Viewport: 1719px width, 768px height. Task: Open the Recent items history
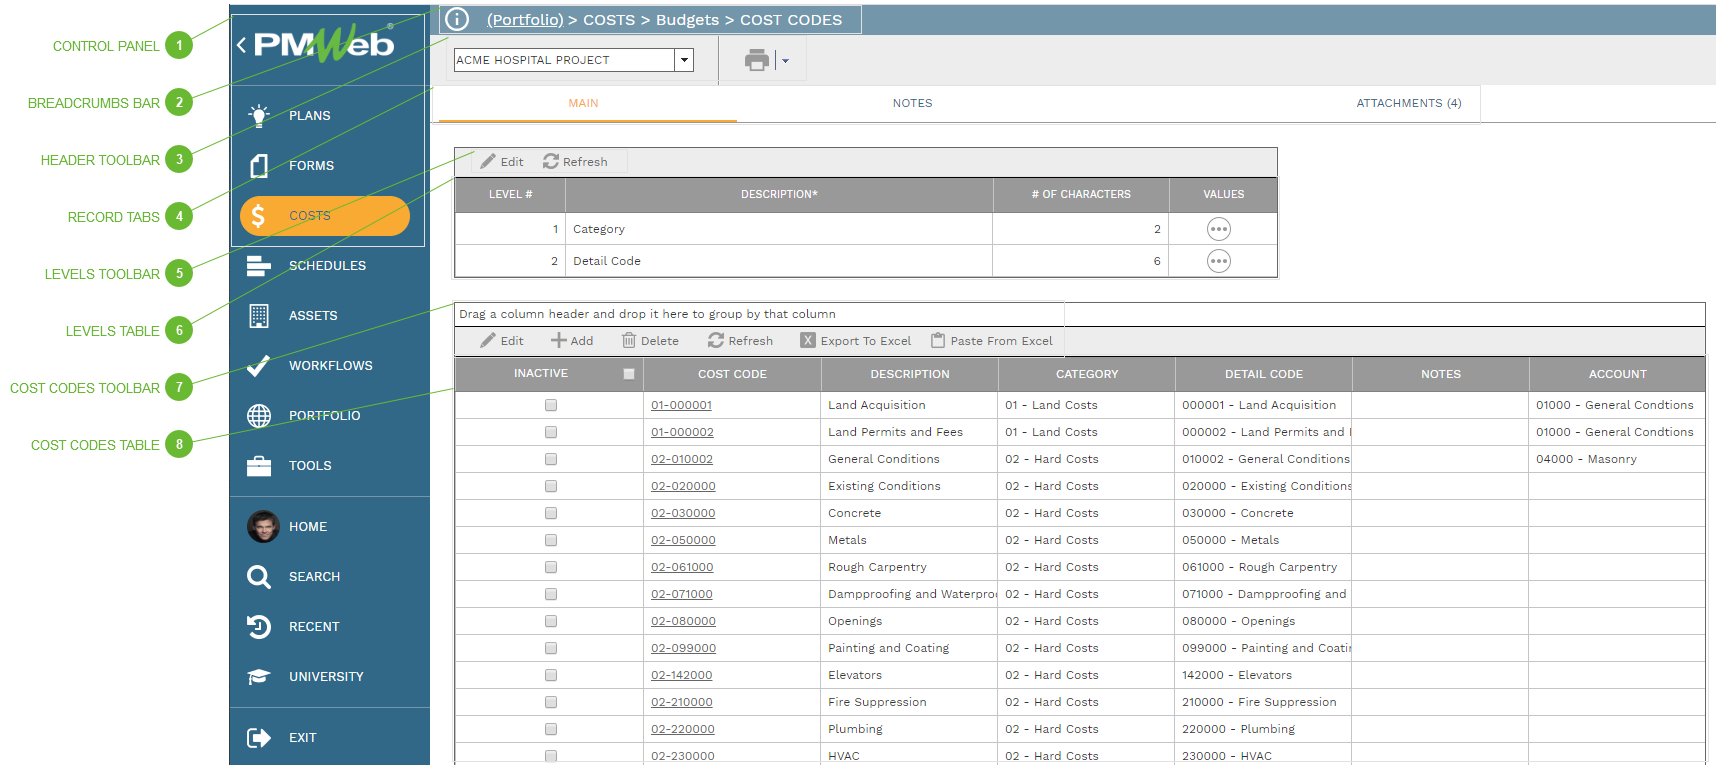pos(313,627)
